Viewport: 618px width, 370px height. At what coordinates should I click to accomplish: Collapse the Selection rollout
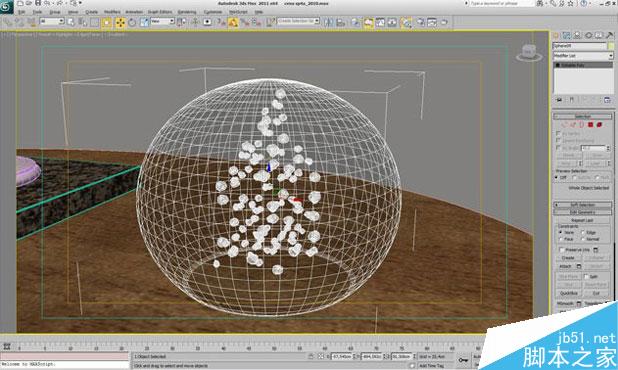coord(583,117)
